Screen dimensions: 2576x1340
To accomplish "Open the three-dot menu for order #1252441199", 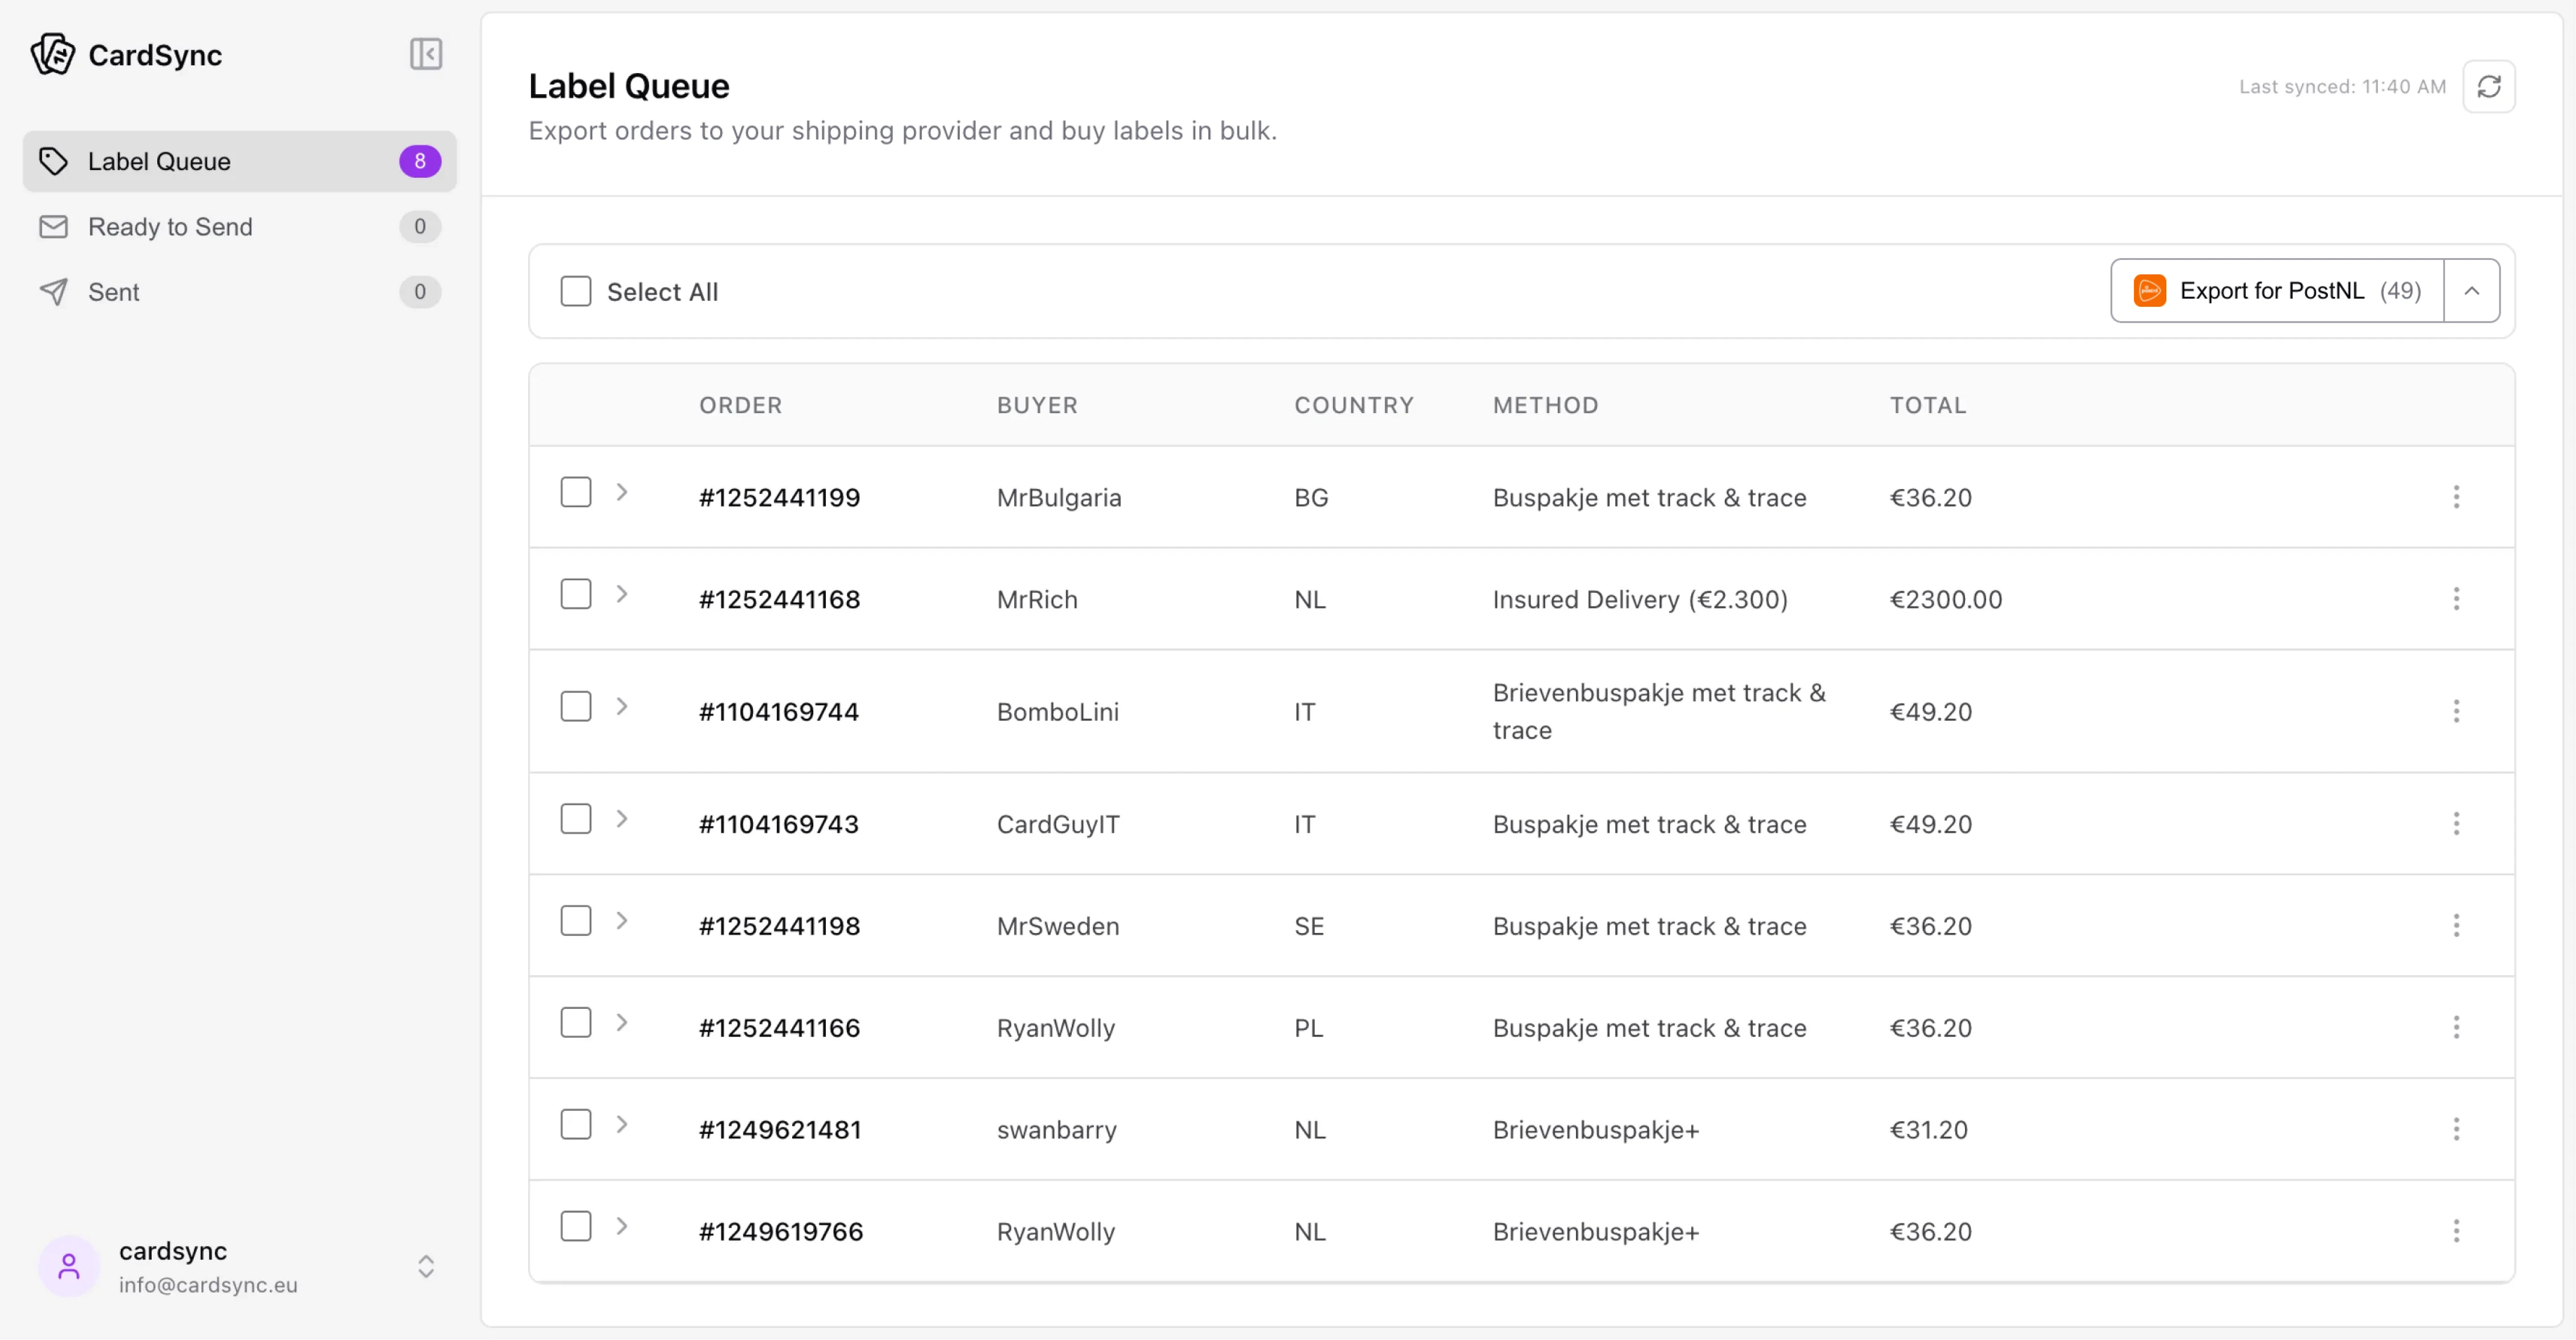I will tap(2458, 497).
